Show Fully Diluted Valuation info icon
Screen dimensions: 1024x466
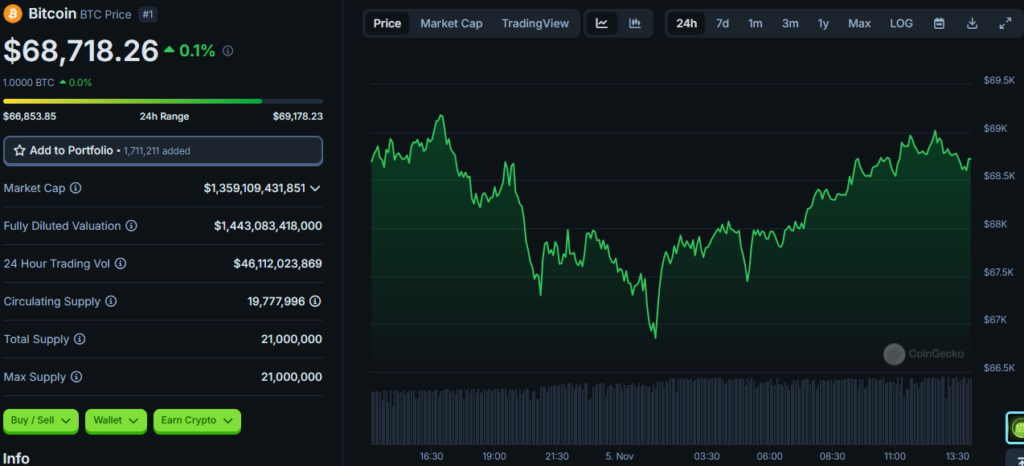[131, 226]
